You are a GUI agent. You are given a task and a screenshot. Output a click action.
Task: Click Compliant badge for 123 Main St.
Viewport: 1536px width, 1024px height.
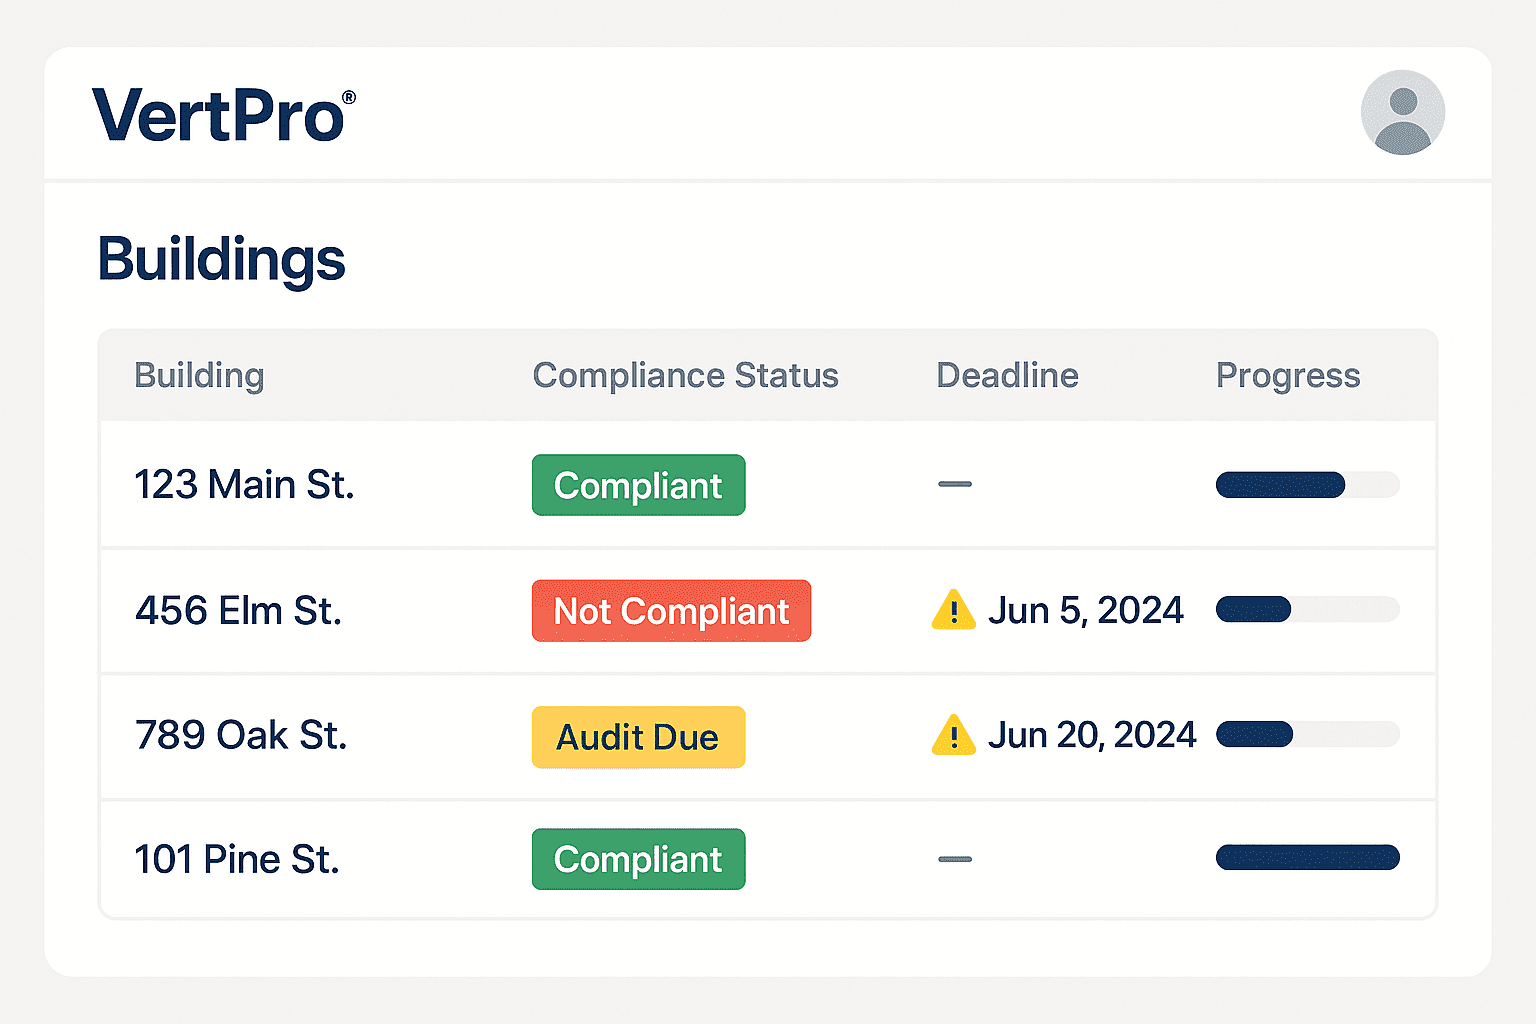tap(638, 485)
